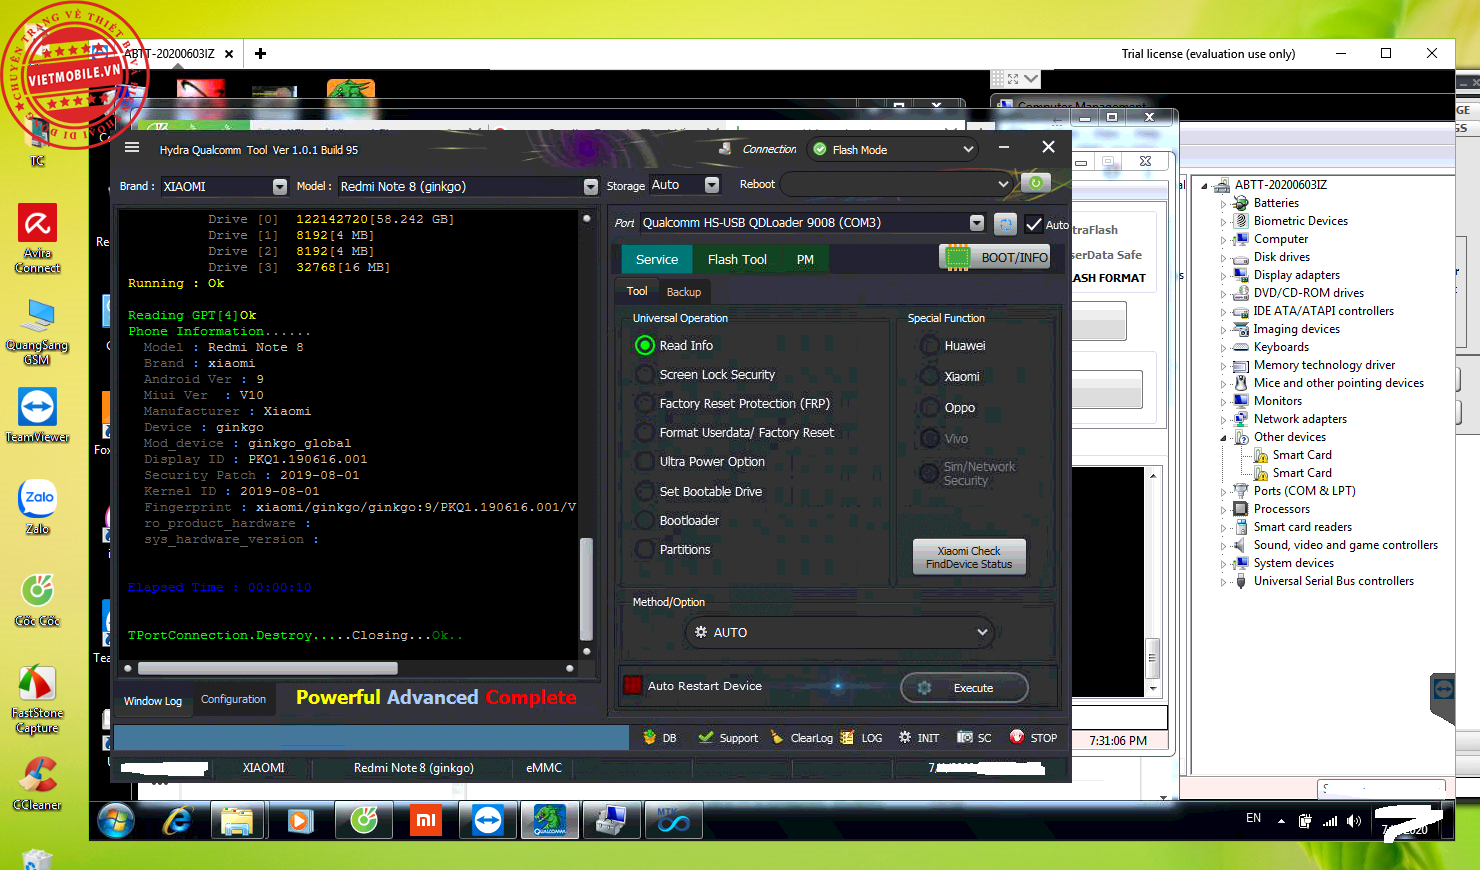Open the DB database icon
The width and height of the screenshot is (1480, 870).
(x=660, y=738)
